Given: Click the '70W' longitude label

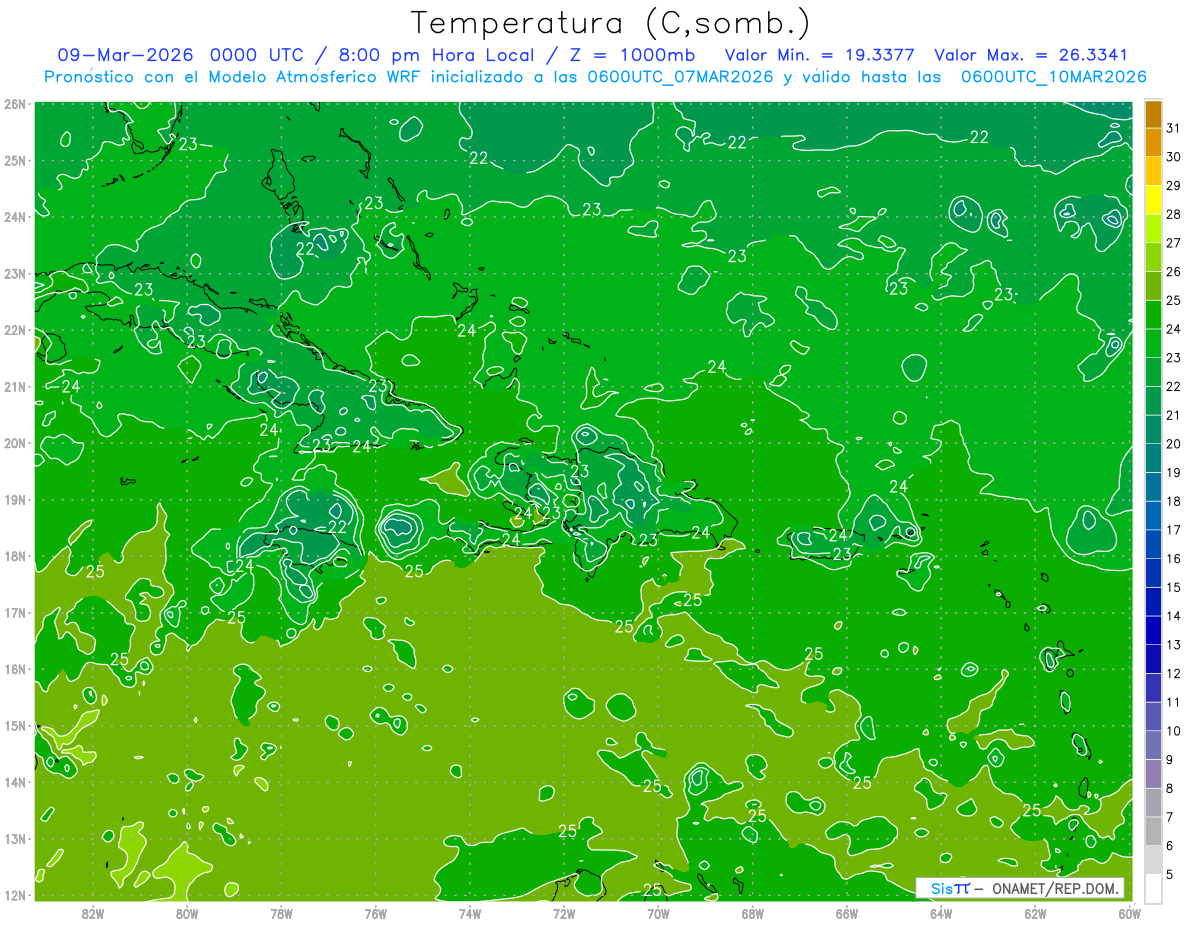Looking at the screenshot, I should click(x=658, y=913).
